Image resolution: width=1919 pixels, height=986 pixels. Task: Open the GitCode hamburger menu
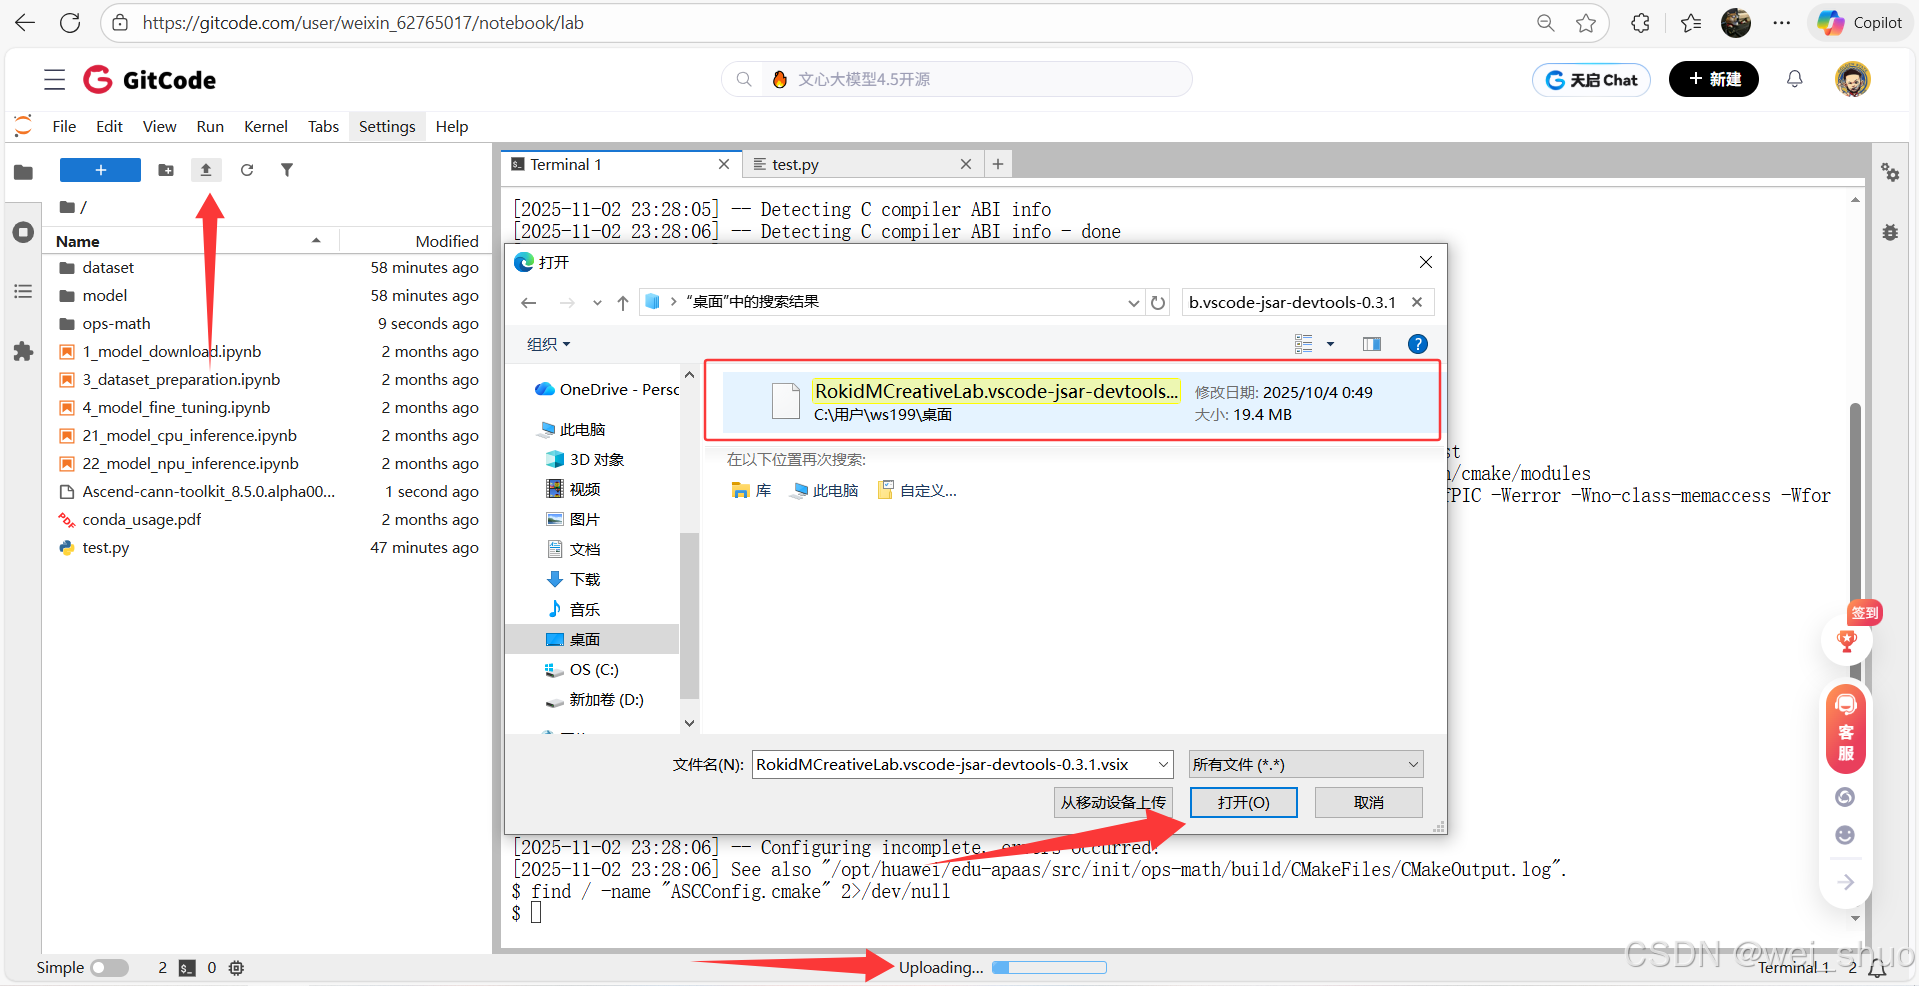(x=55, y=80)
